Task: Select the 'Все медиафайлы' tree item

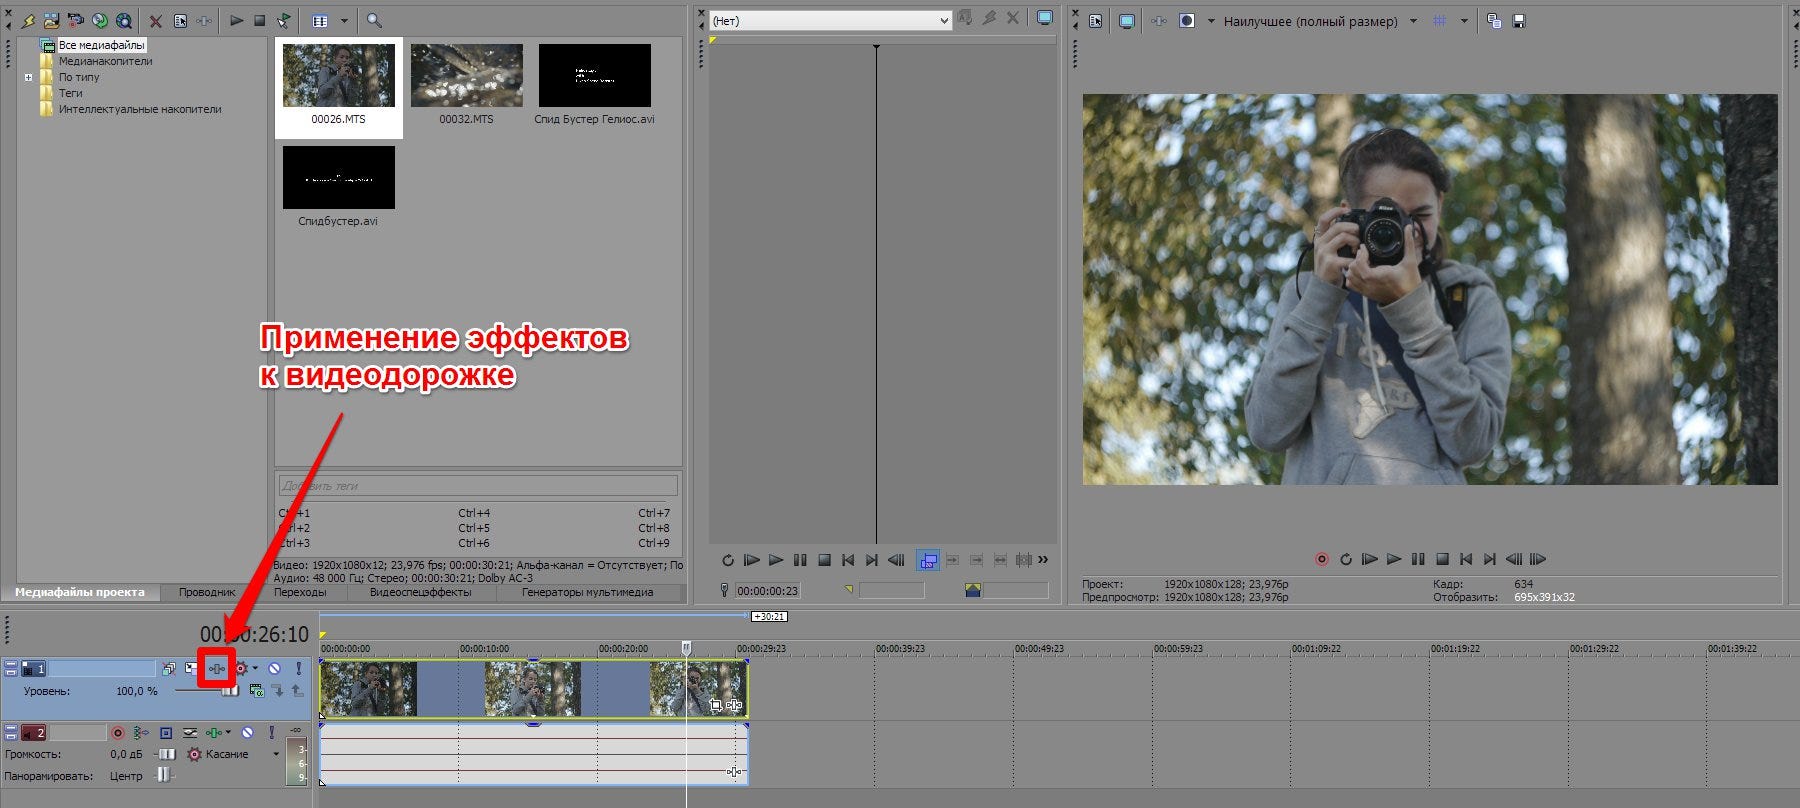Action: (101, 45)
